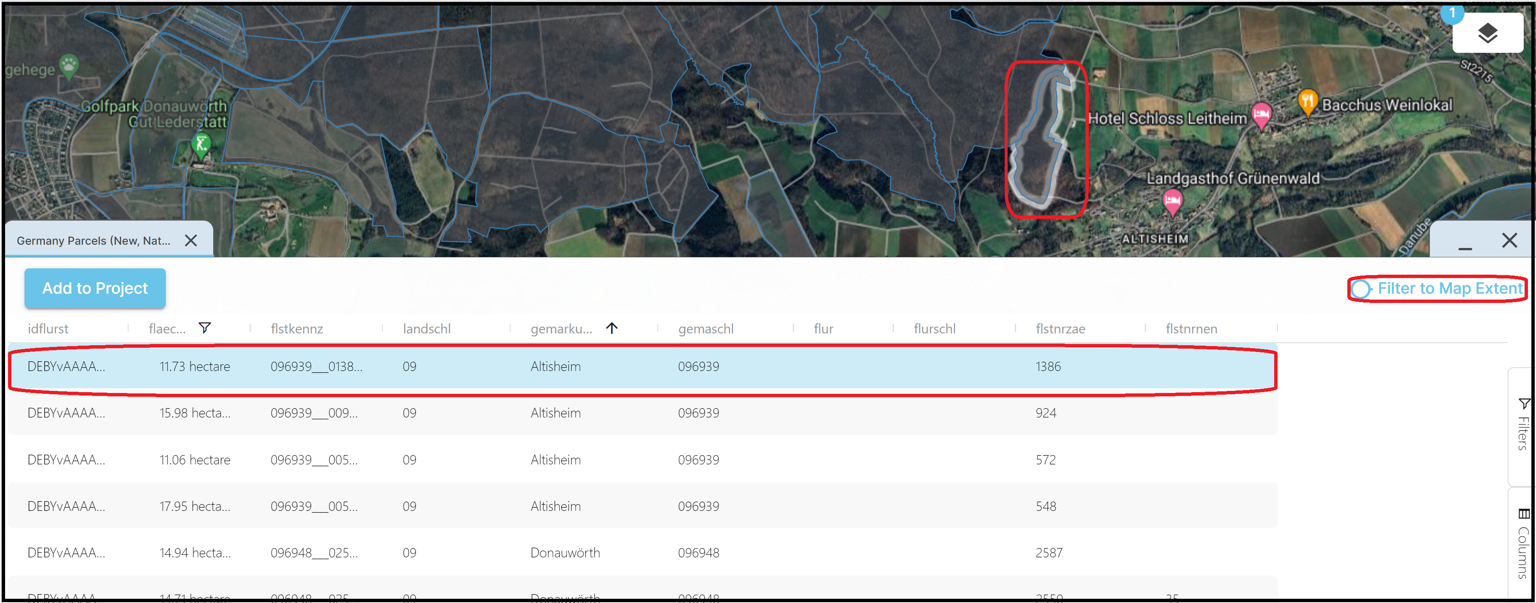Click the blue badge showing 1 above layers icon
The width and height of the screenshot is (1536, 603).
coord(1450,13)
